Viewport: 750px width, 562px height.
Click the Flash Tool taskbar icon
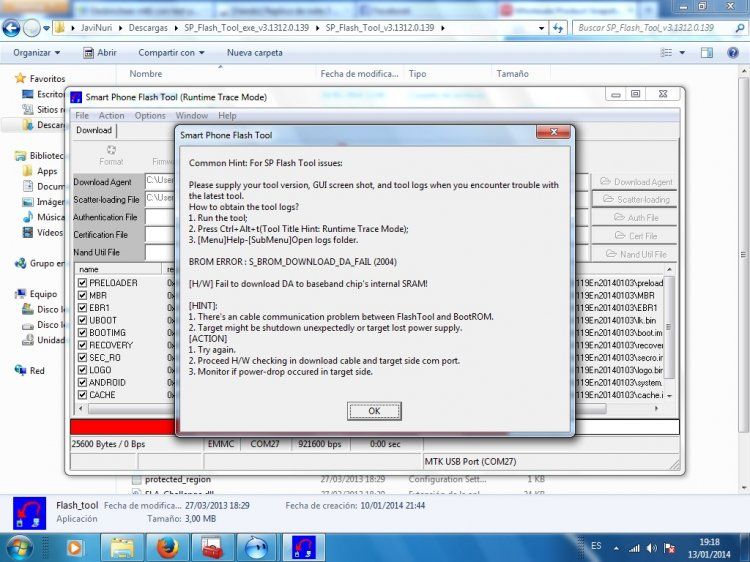[x=304, y=548]
